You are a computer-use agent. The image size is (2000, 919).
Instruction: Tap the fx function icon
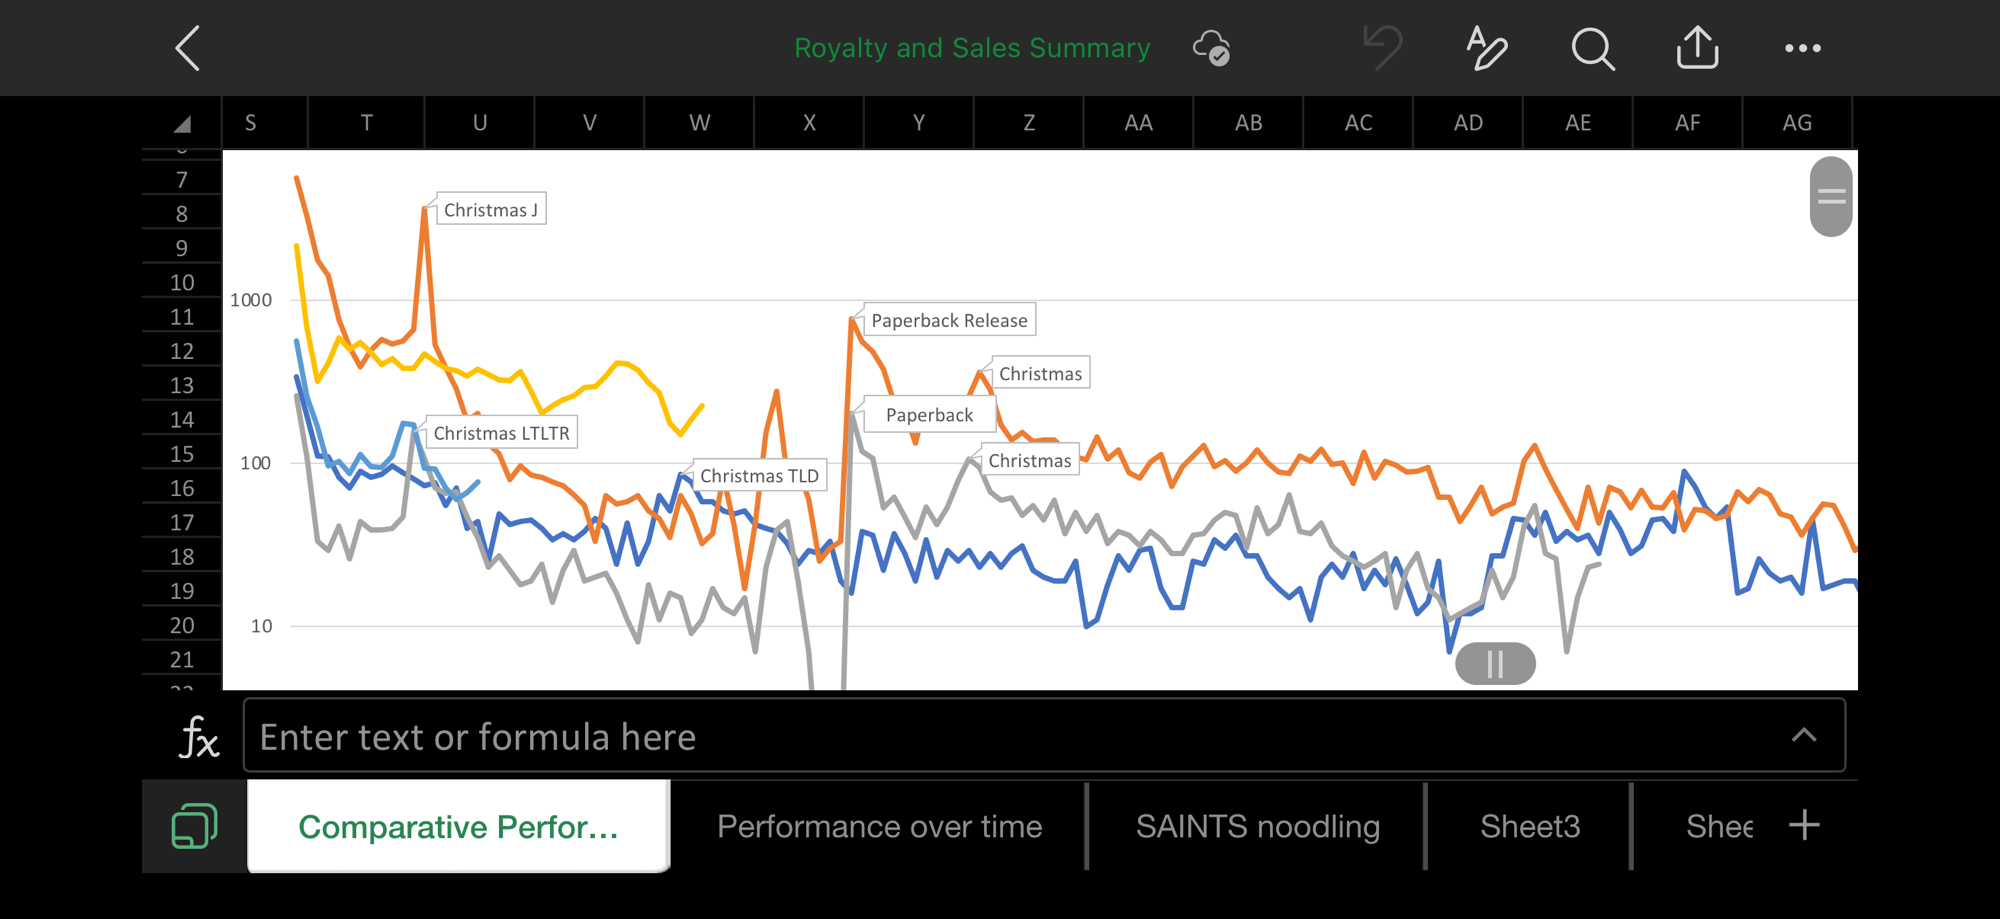pos(198,738)
